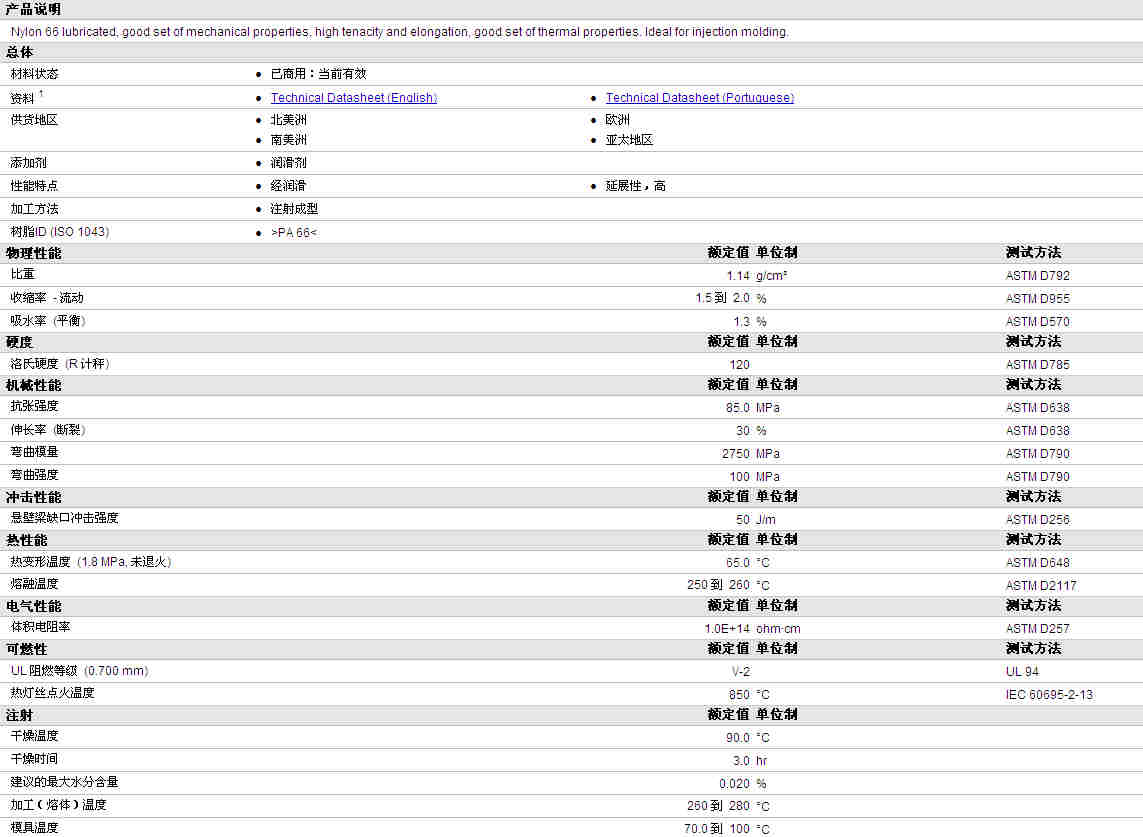The height and width of the screenshot is (837, 1143).
Task: Click the 延展性，高 feature value
Action: point(636,186)
